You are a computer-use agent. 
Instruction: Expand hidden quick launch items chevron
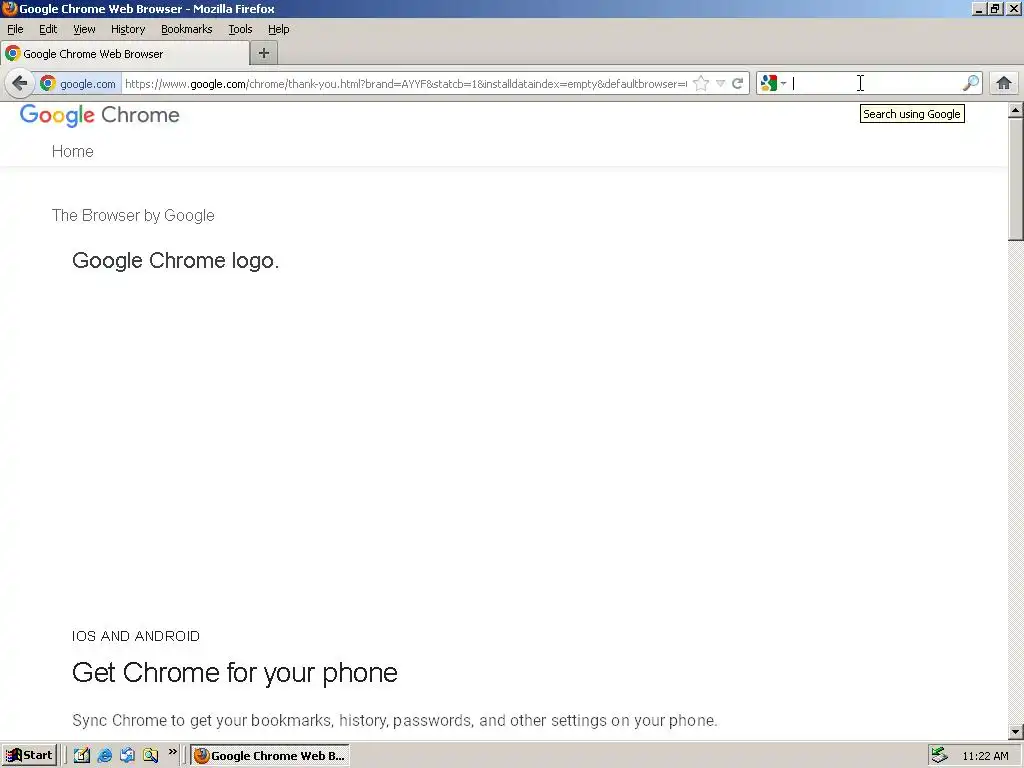coord(172,752)
